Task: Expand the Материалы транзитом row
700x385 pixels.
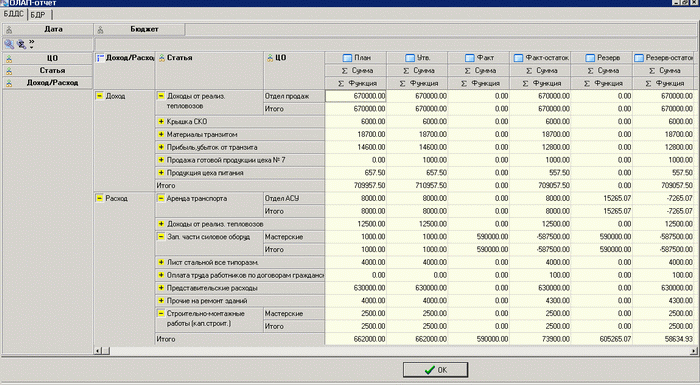Action: (161, 134)
